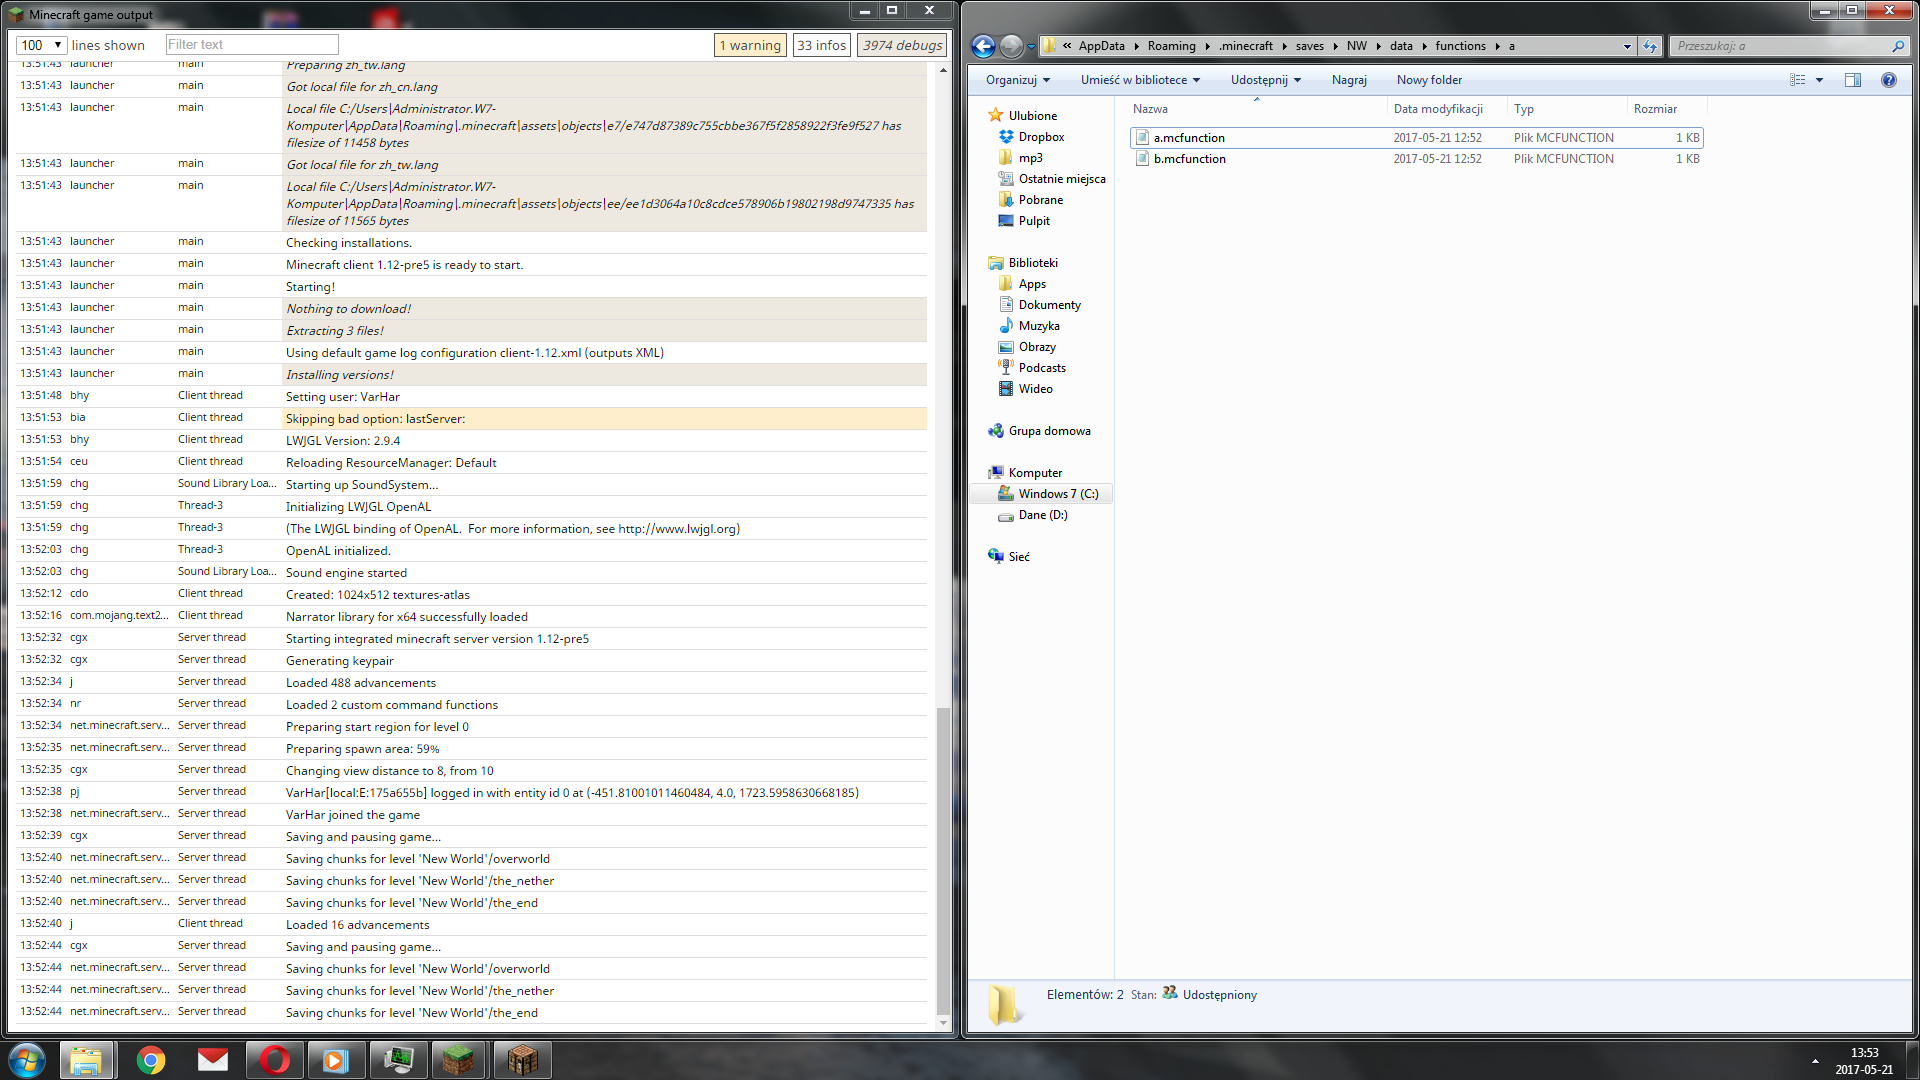Click the Filter text input field
The width and height of the screenshot is (1920, 1080).
(252, 45)
